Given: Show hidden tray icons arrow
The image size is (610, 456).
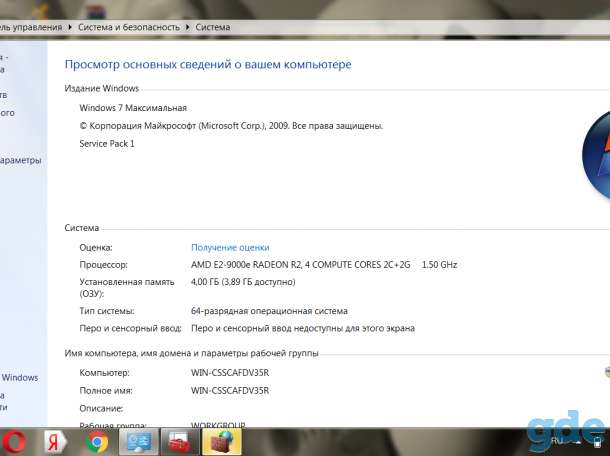Looking at the screenshot, I should click(578, 442).
